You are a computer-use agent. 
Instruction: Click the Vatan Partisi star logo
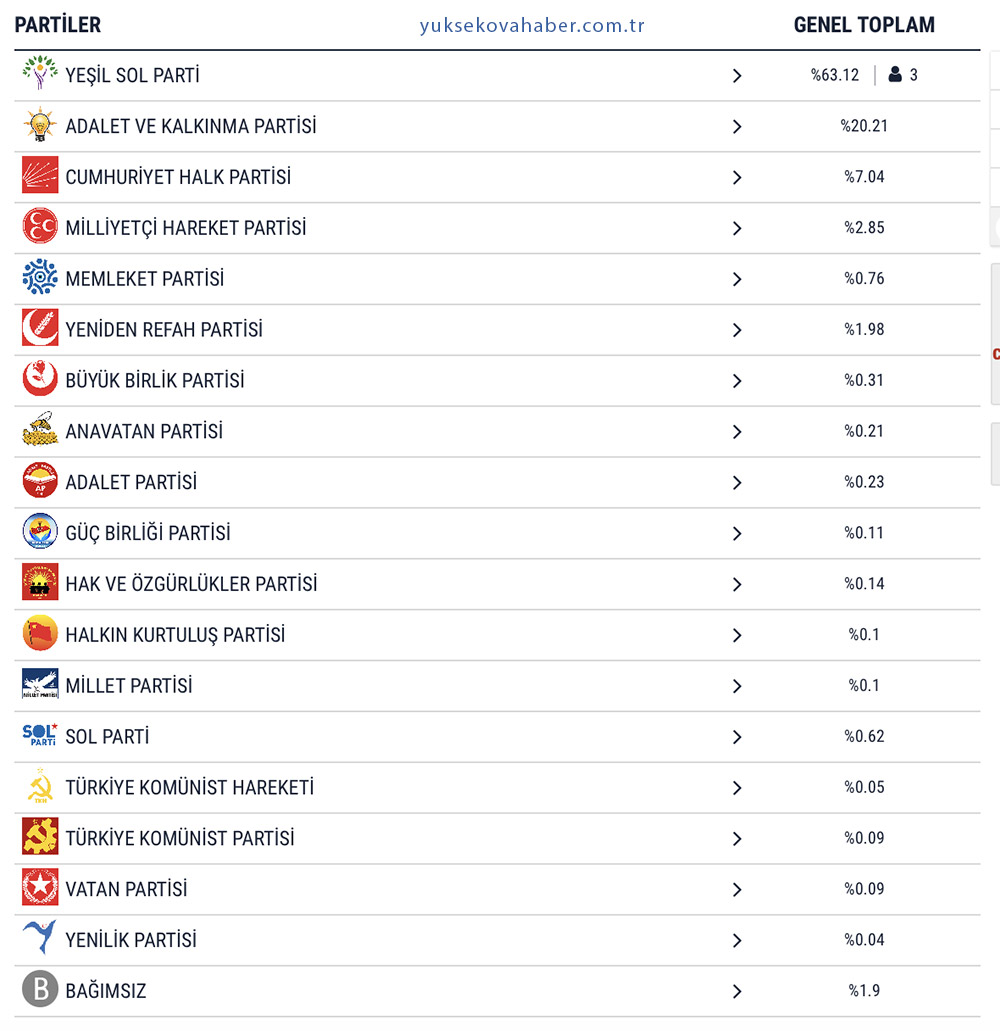tap(40, 889)
